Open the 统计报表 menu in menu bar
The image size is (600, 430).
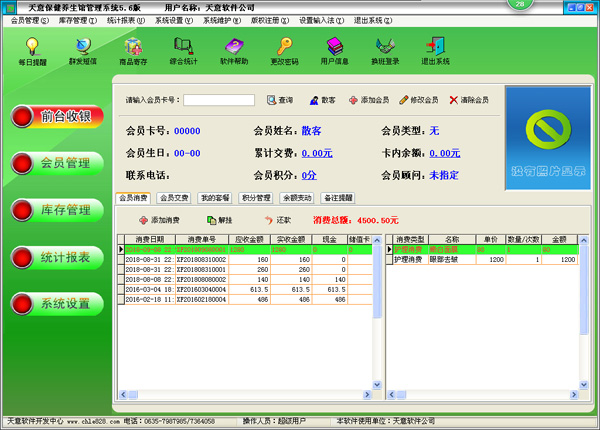pyautogui.click(x=126, y=20)
